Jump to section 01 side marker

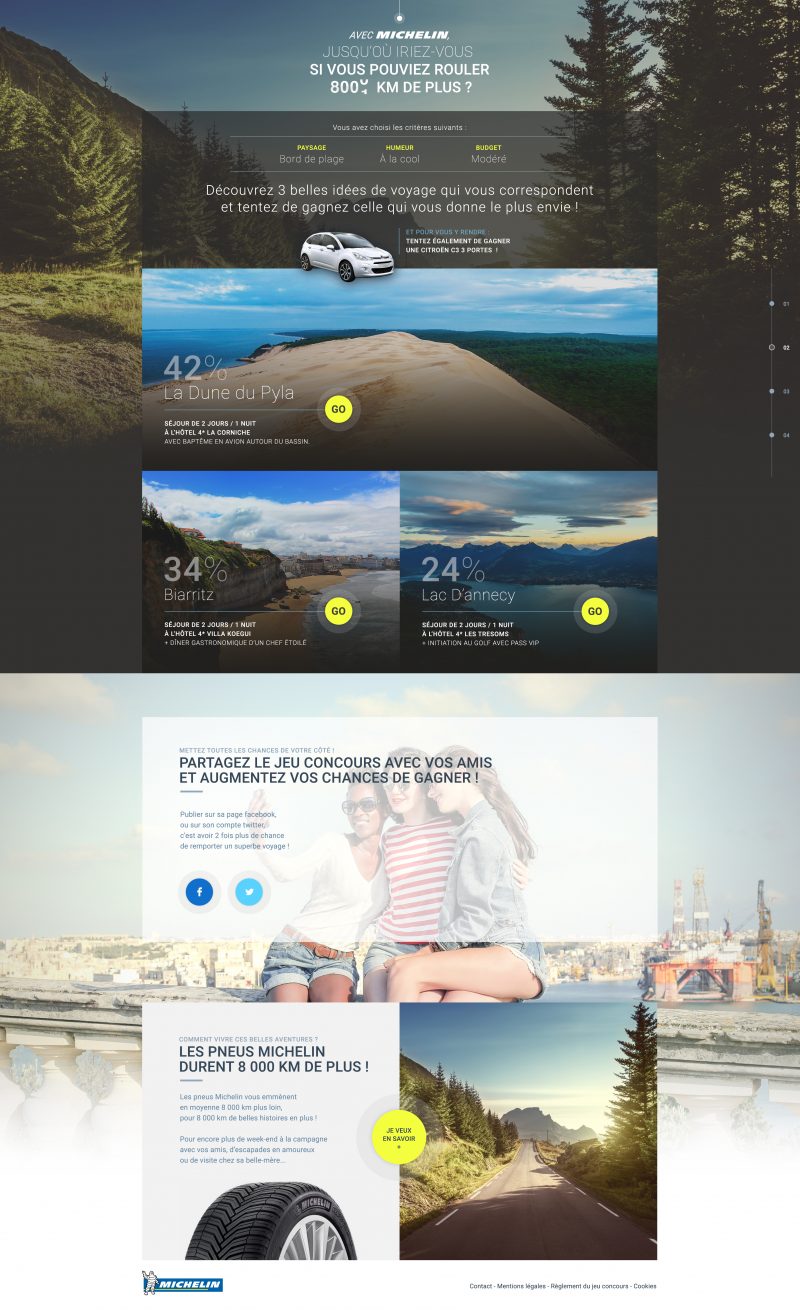(x=772, y=303)
